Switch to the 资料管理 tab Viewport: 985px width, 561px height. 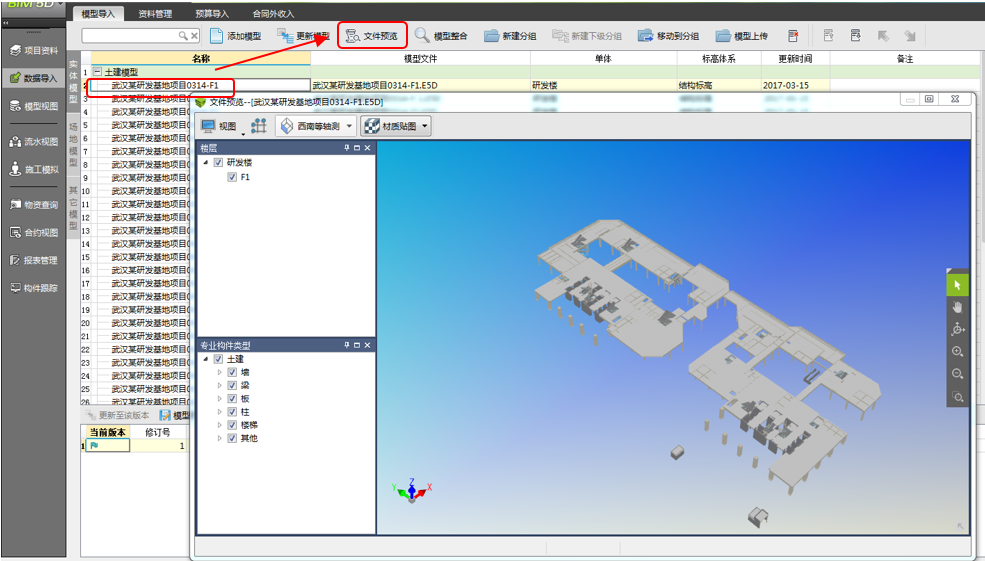coord(155,14)
